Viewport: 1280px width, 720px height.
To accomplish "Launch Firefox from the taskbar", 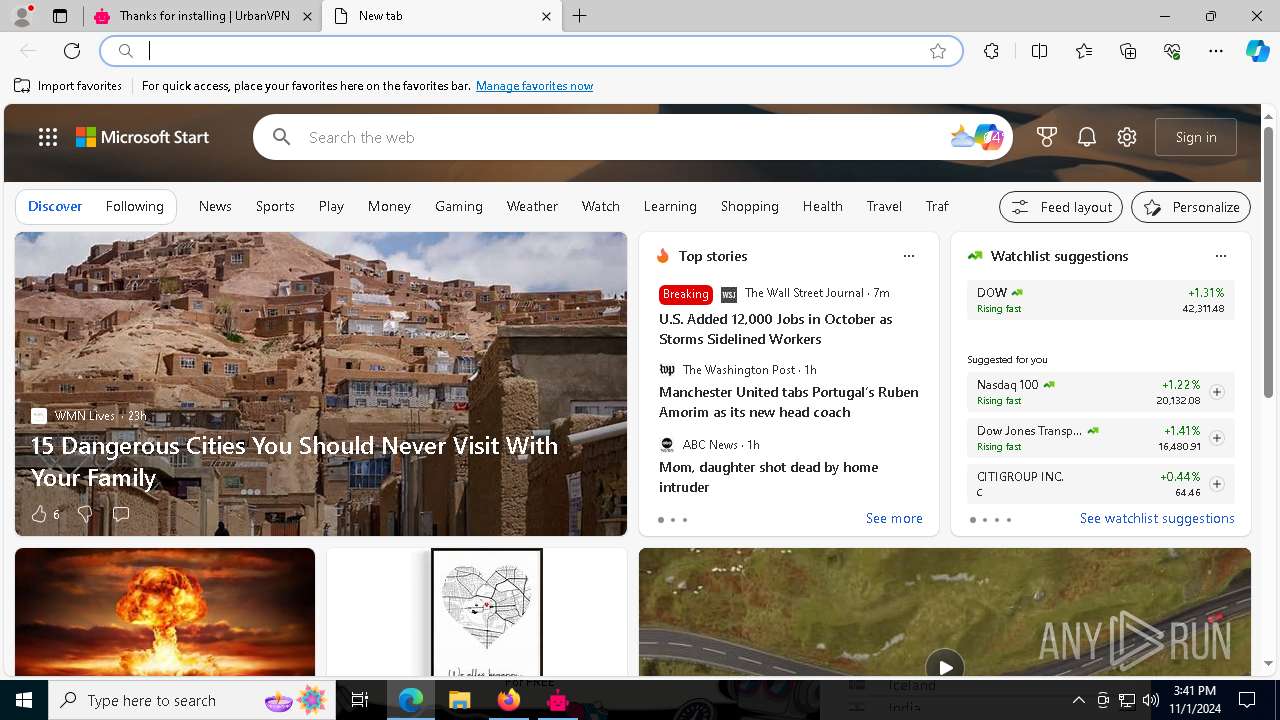I will [509, 700].
